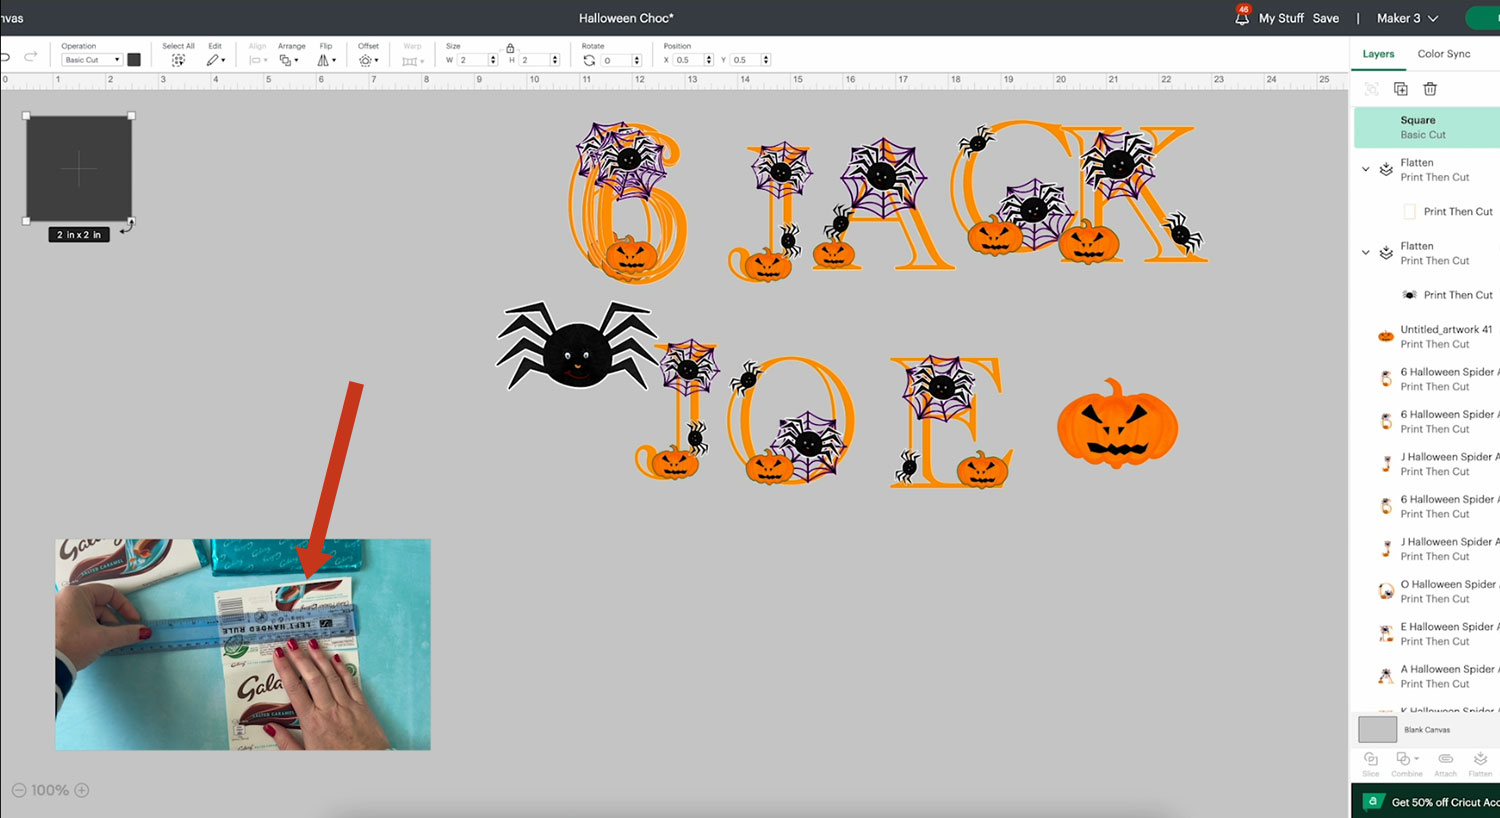1500x818 pixels.
Task: Zoom in with the plus icon
Action: [x=82, y=790]
